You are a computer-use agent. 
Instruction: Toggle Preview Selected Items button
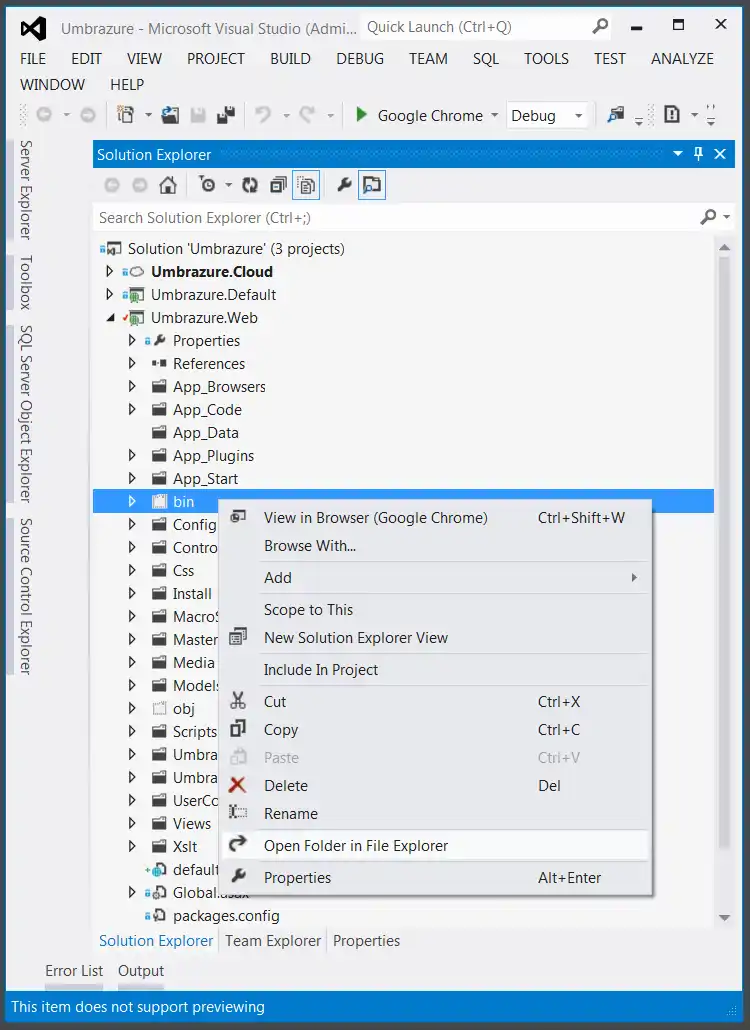pyautogui.click(x=372, y=185)
